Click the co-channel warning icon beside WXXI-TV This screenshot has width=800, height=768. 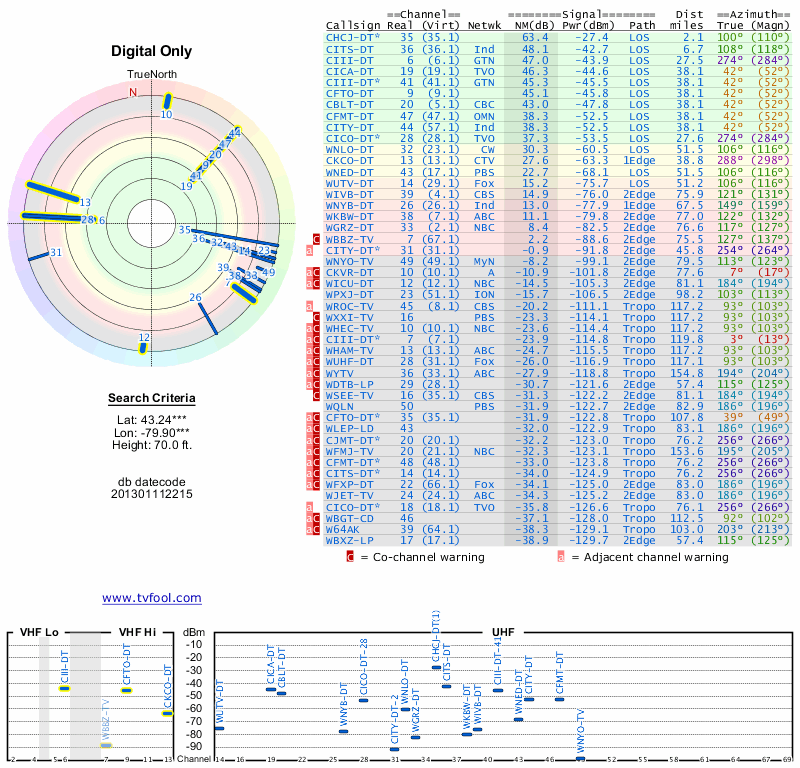click(317, 317)
